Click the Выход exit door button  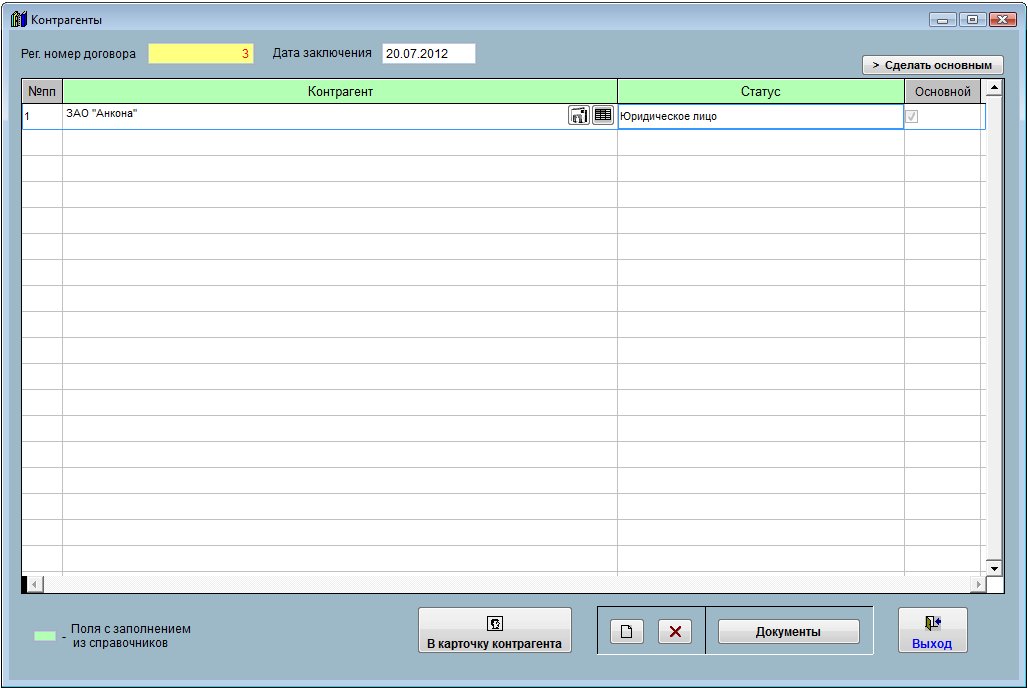point(932,630)
